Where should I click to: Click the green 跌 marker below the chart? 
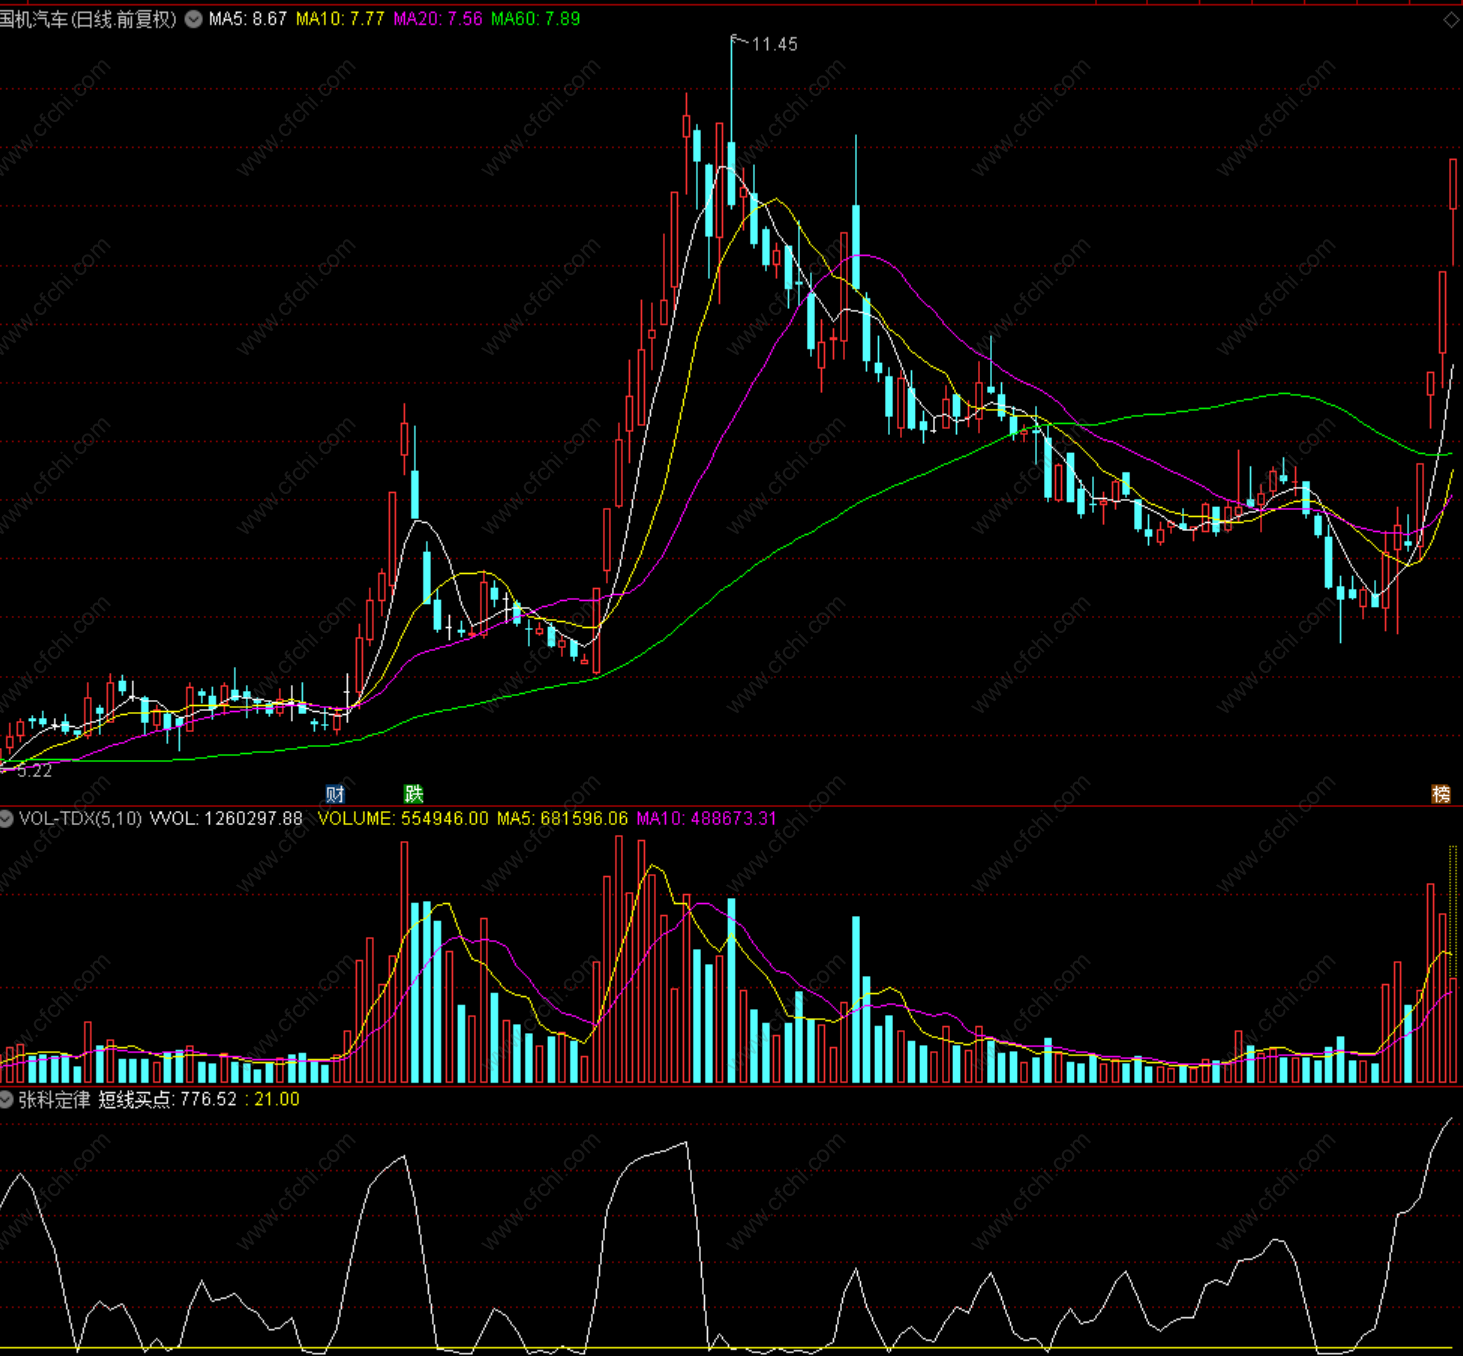tap(414, 794)
